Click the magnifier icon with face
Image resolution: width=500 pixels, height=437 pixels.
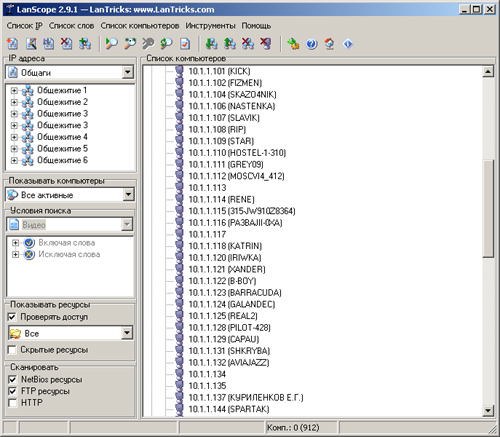click(130, 44)
